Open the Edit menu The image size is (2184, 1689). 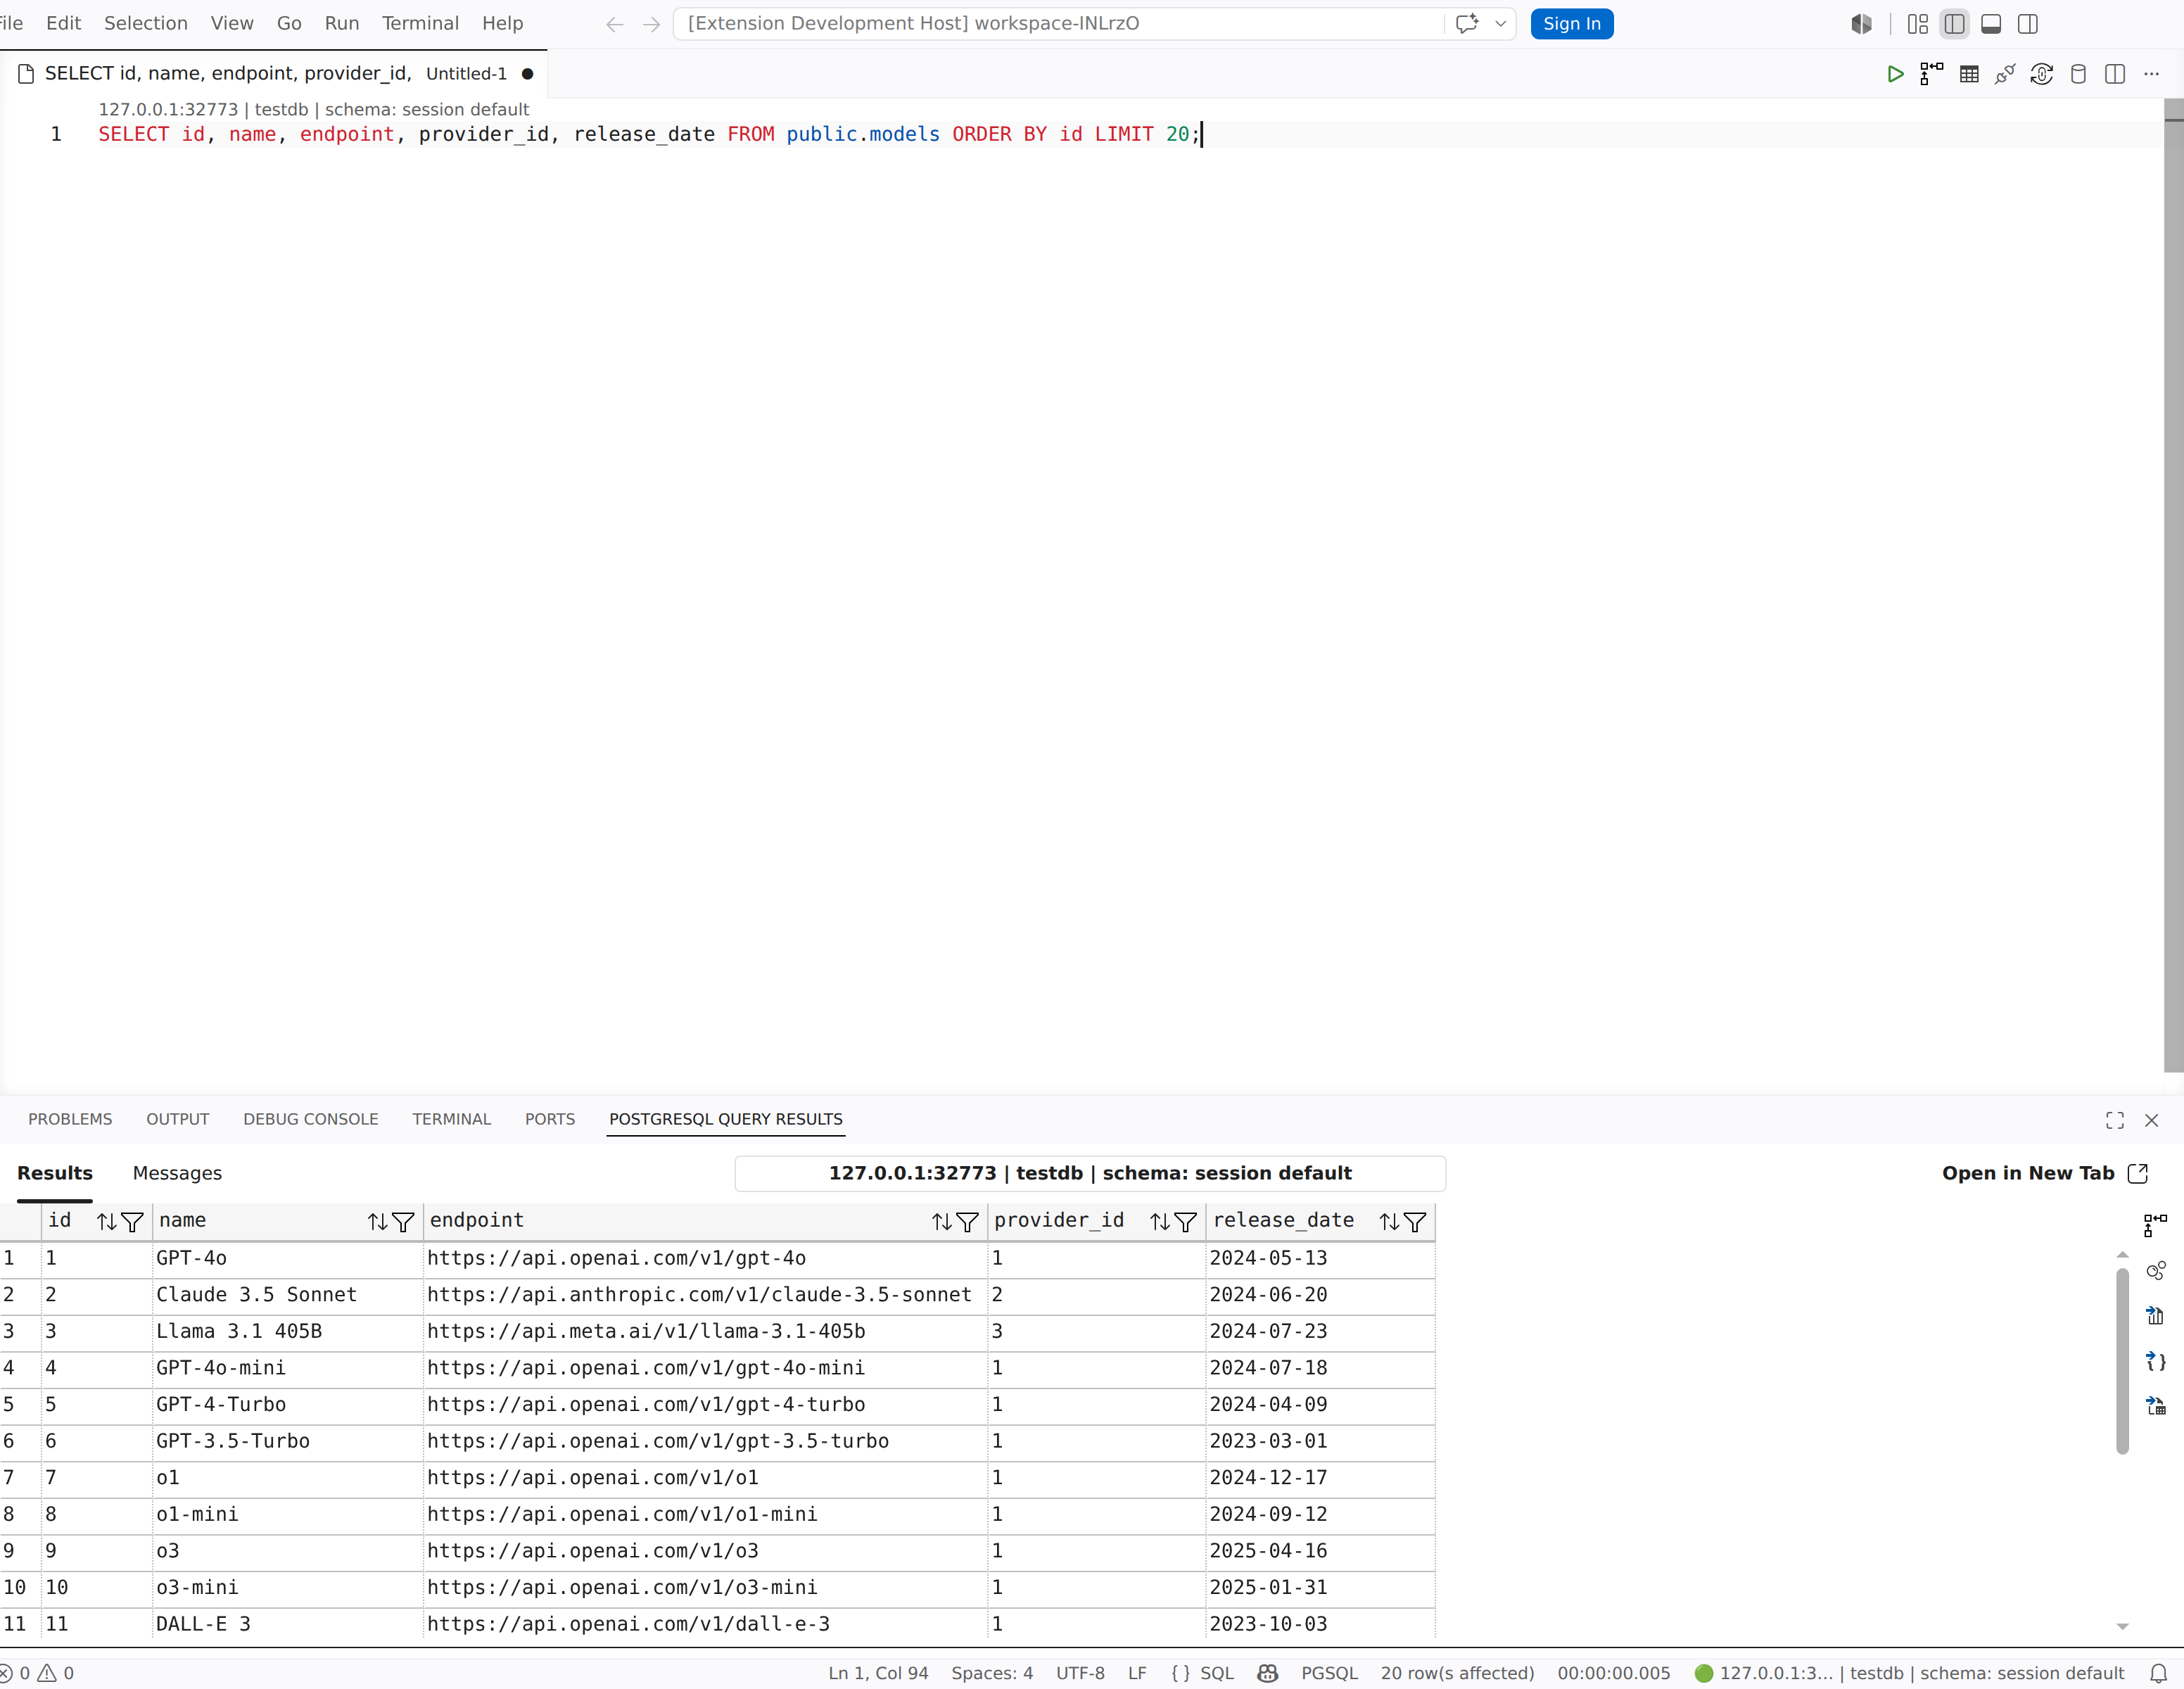[x=63, y=23]
